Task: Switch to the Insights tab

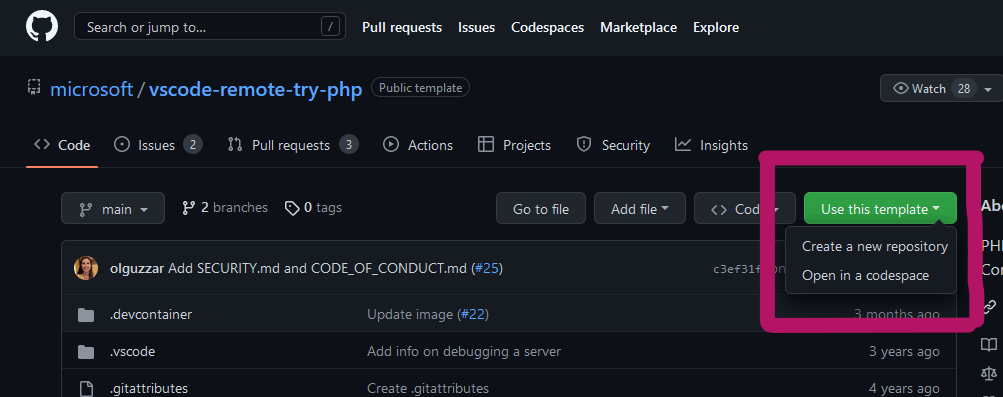Action: point(711,145)
